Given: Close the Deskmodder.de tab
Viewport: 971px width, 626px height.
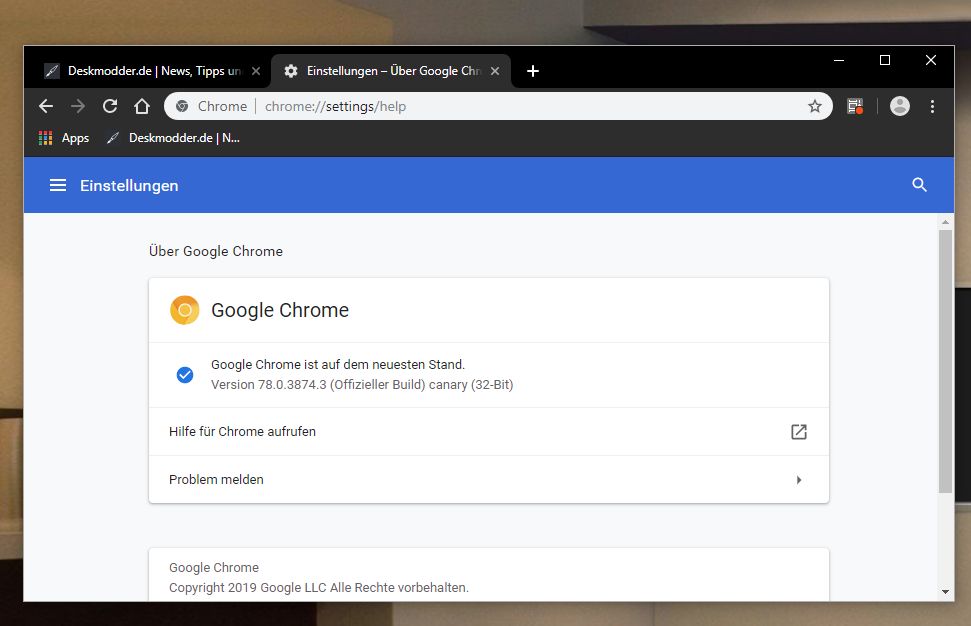Looking at the screenshot, I should (x=256, y=71).
